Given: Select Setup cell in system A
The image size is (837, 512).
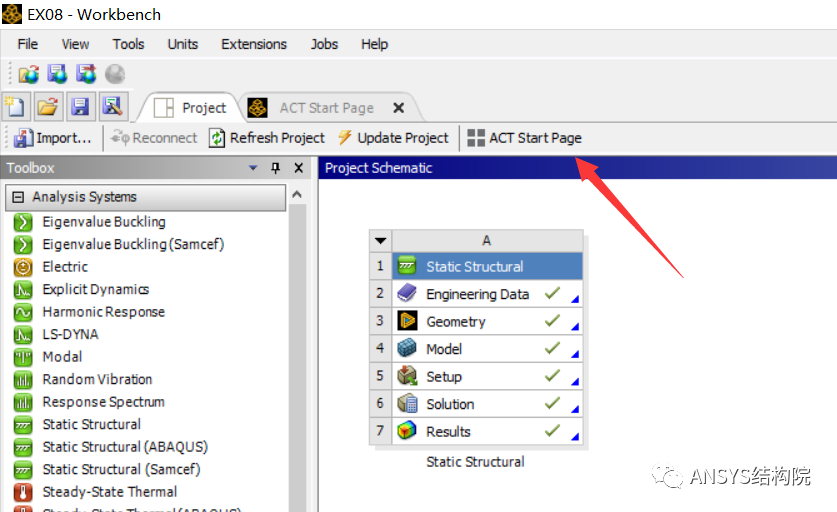Looking at the screenshot, I should click(487, 376).
